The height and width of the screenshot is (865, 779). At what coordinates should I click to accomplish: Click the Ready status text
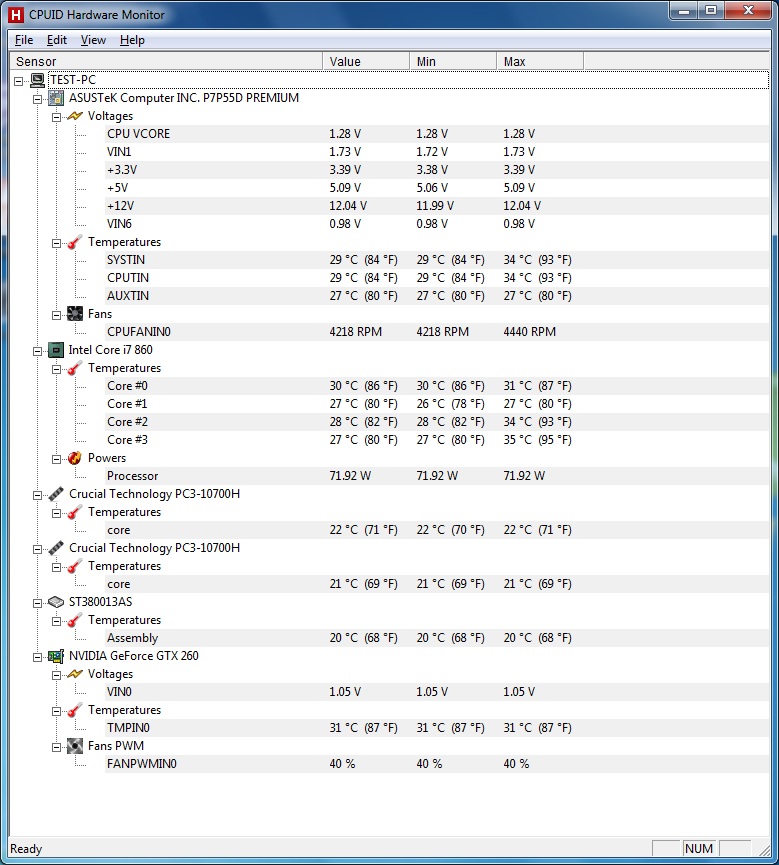click(26, 849)
